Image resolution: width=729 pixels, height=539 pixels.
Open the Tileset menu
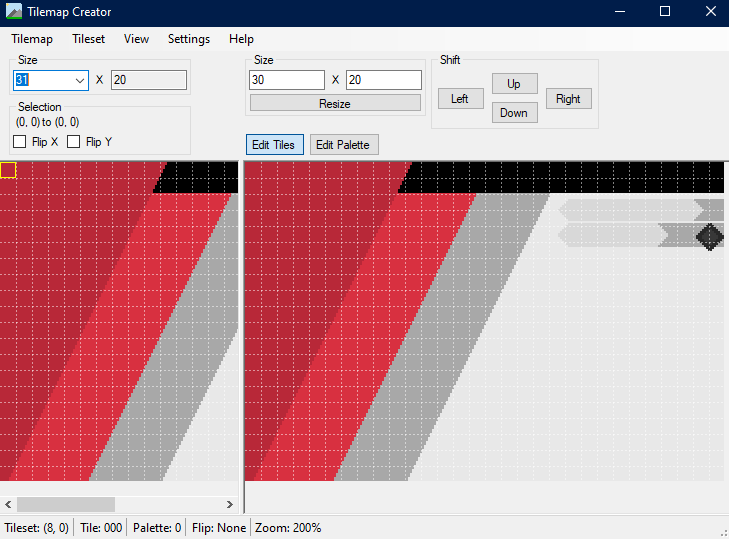coord(88,39)
